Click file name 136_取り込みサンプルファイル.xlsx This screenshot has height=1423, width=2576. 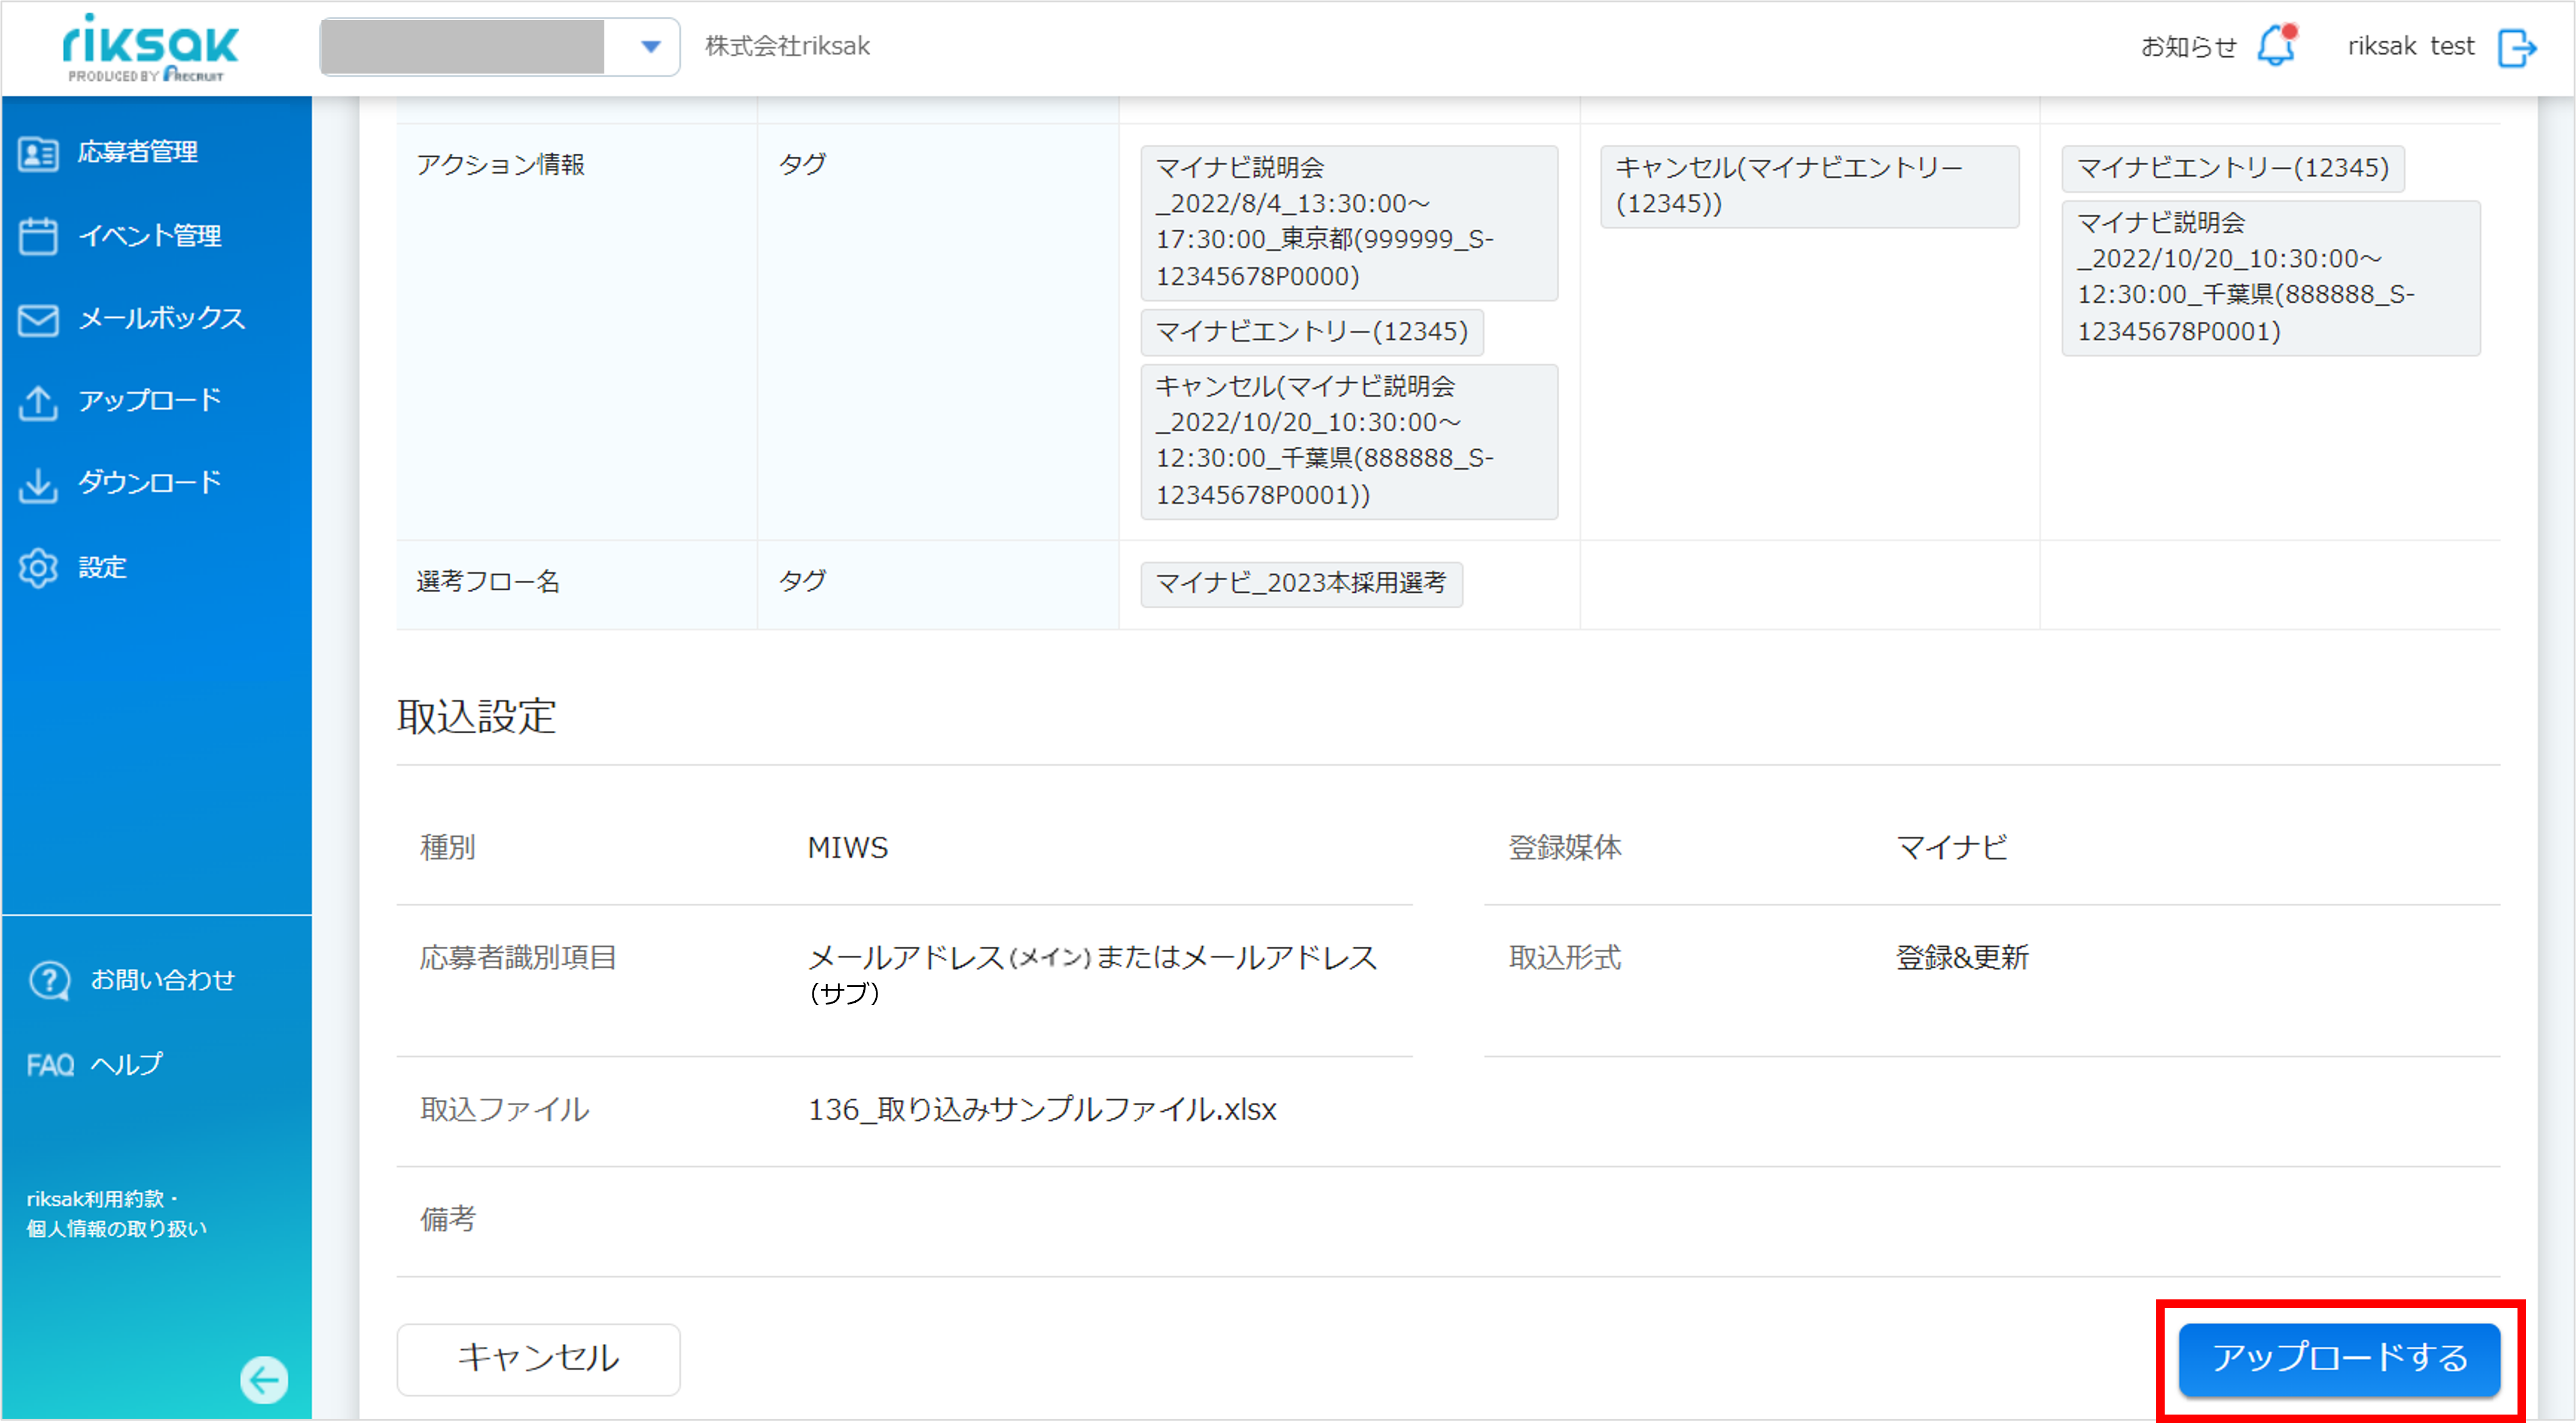pos(1042,1110)
